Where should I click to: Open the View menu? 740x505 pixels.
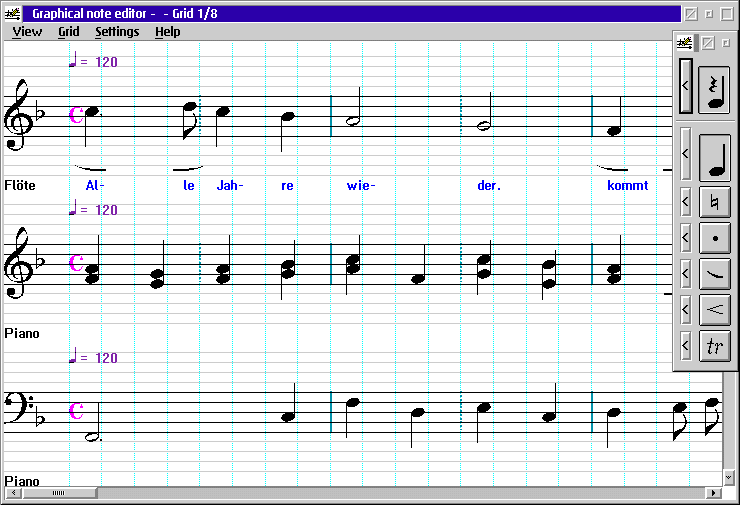pos(27,32)
